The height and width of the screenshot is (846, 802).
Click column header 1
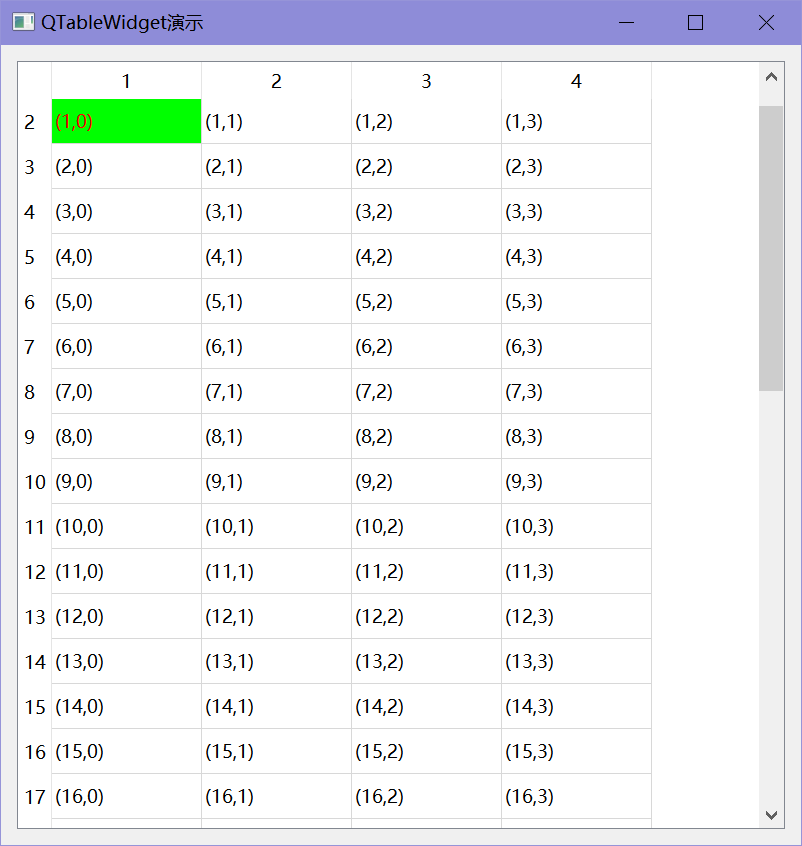(x=126, y=81)
